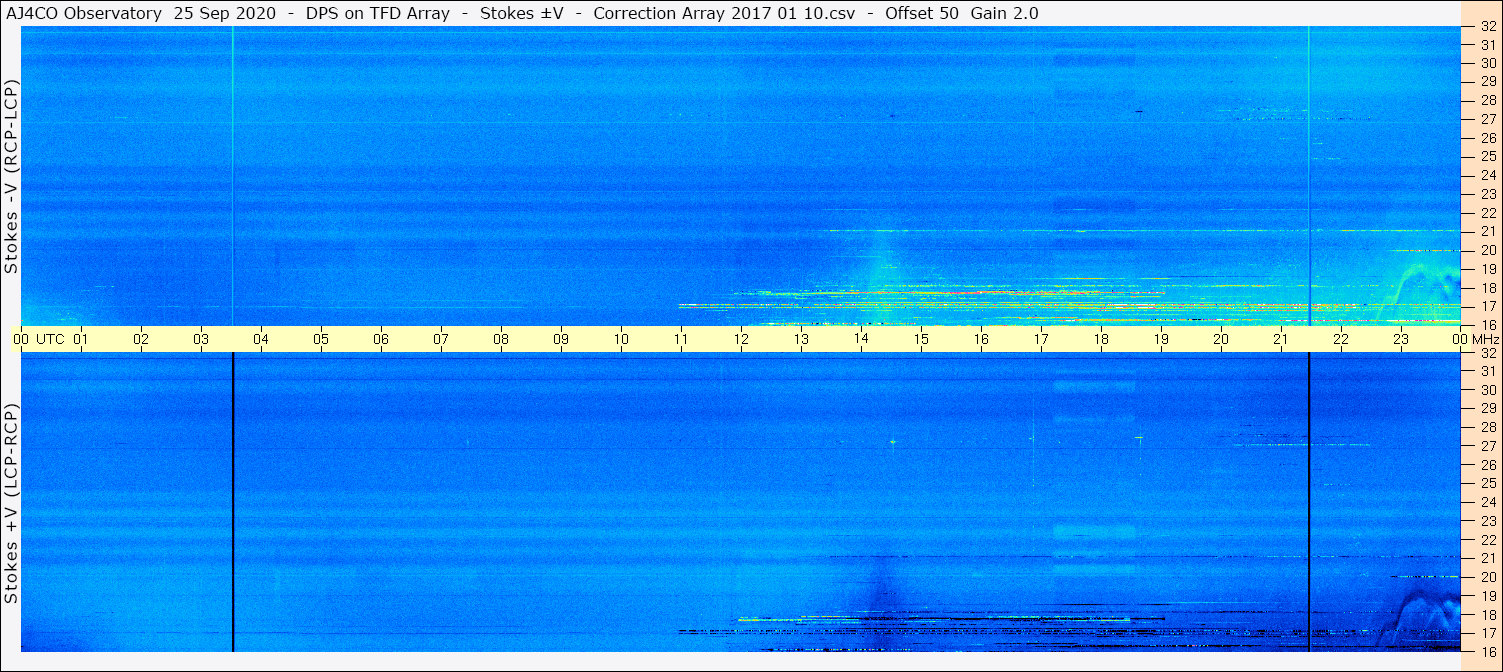
Task: Select hour 23 on the UTC time axis
Action: click(1401, 339)
